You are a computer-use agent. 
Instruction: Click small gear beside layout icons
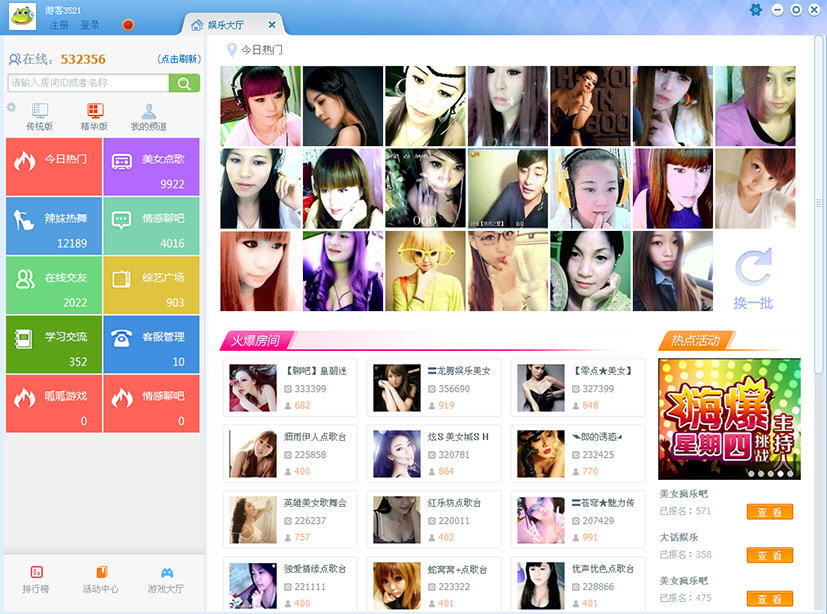(11, 108)
